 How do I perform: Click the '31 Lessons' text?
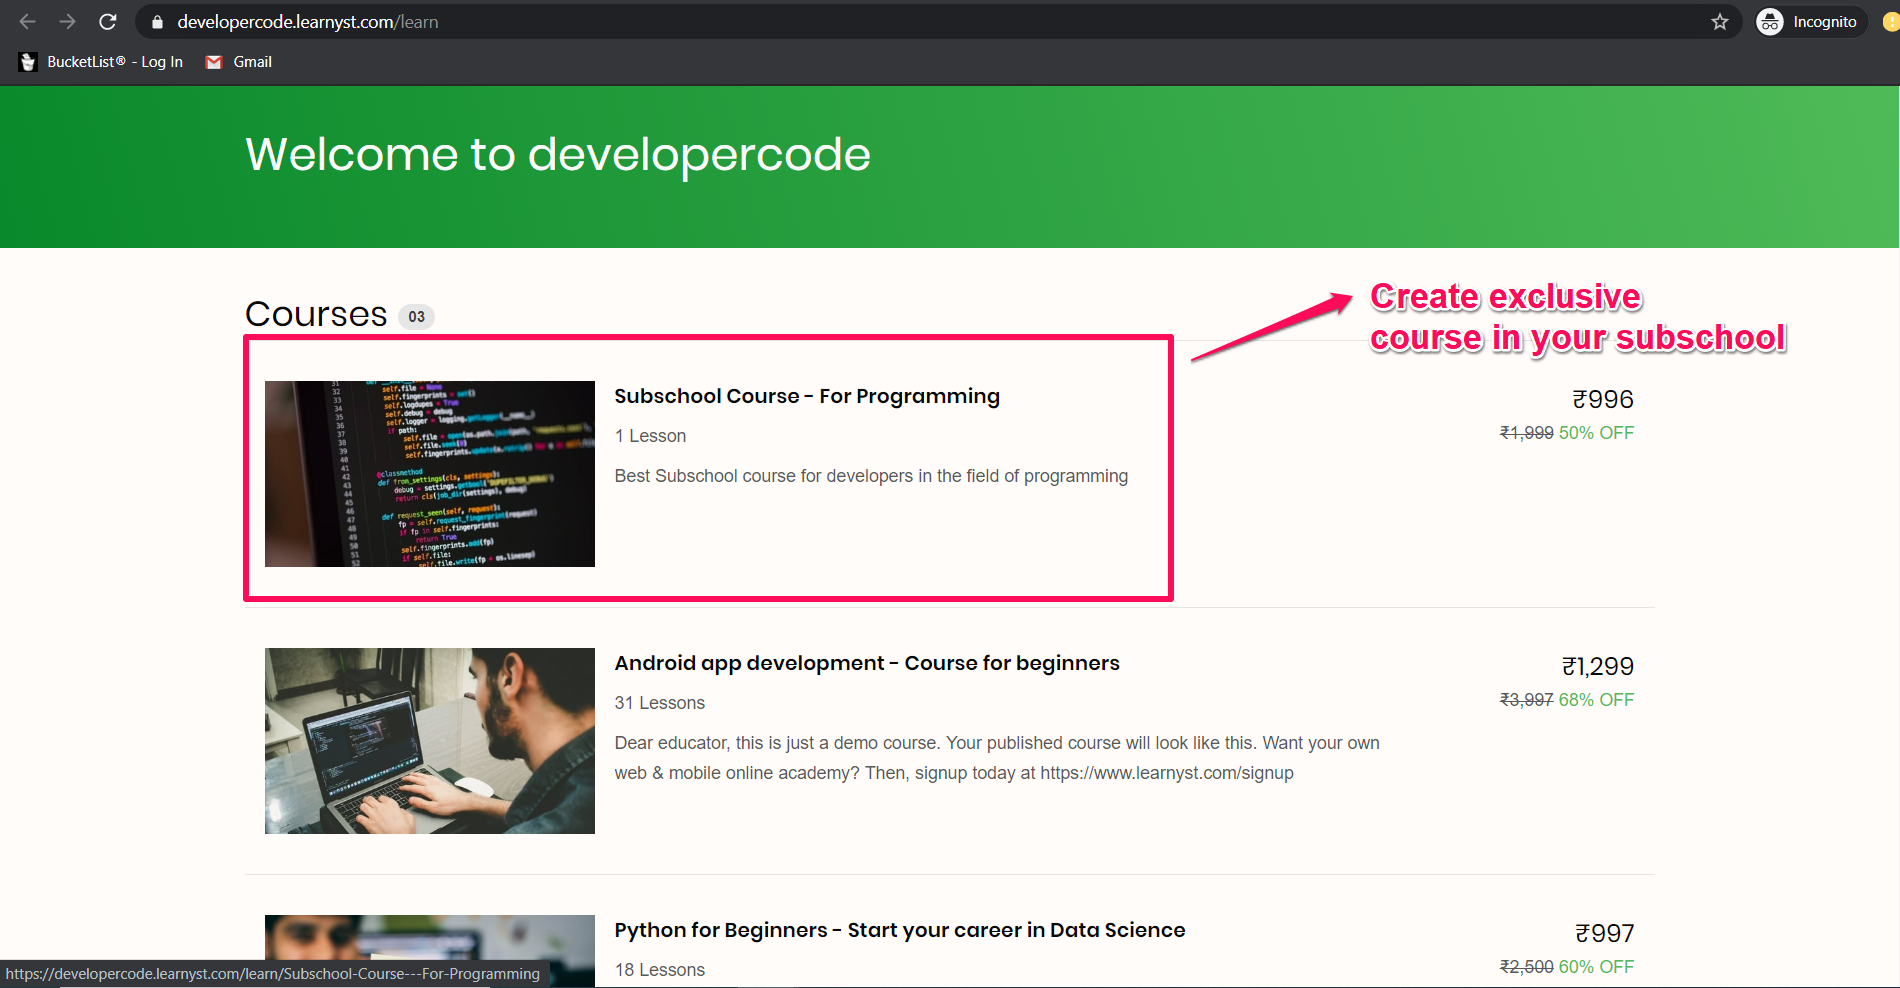659,703
